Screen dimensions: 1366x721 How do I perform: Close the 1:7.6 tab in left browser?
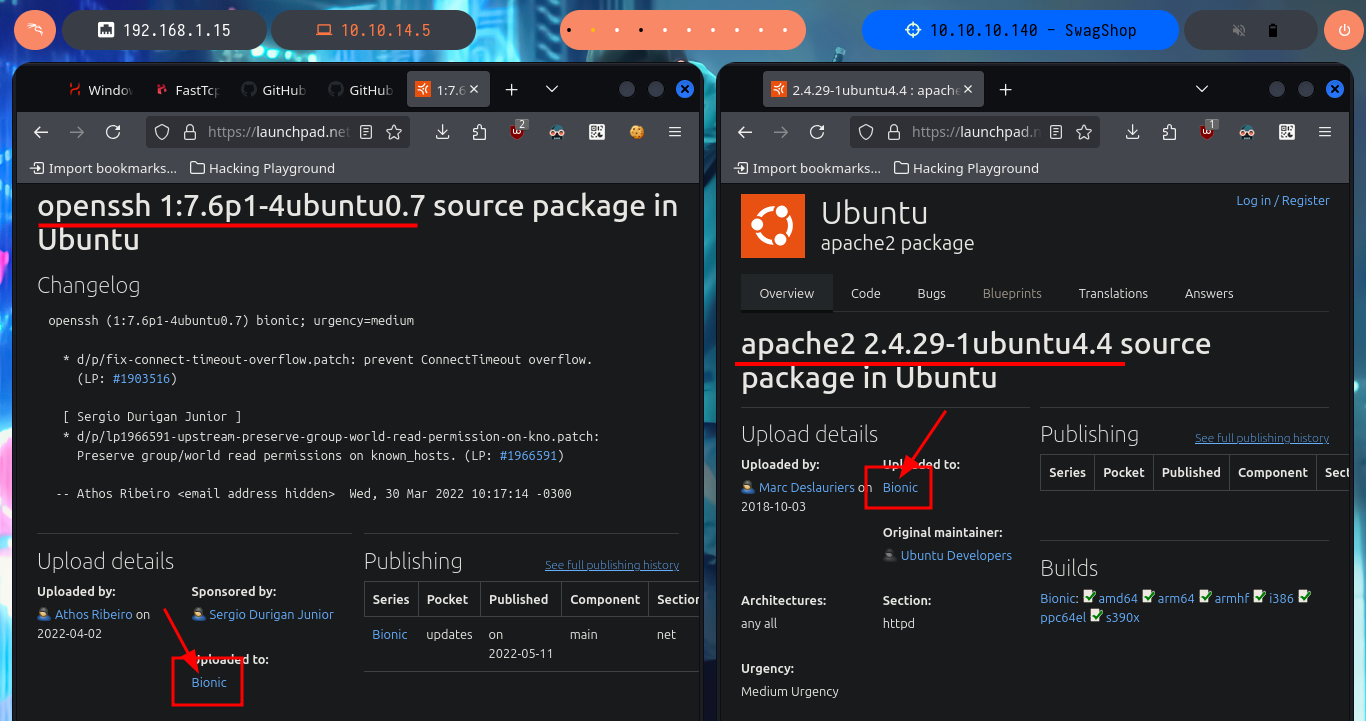click(475, 90)
